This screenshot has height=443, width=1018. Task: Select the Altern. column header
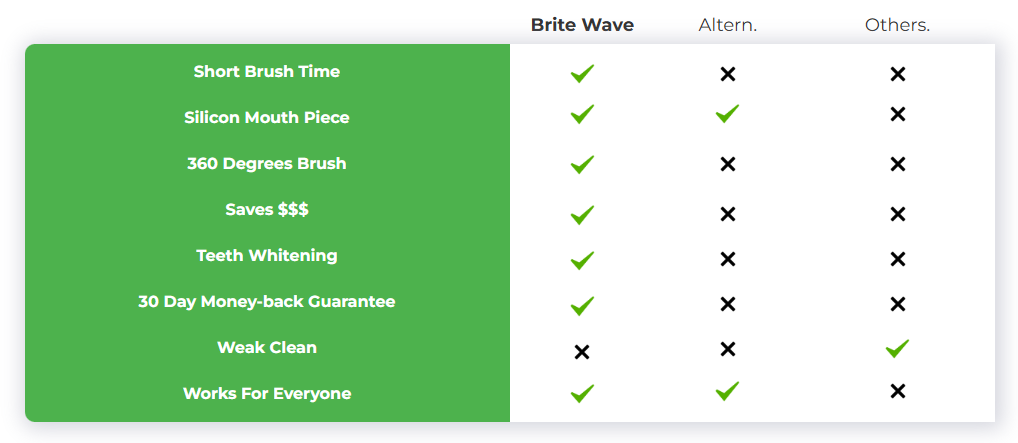pos(728,25)
